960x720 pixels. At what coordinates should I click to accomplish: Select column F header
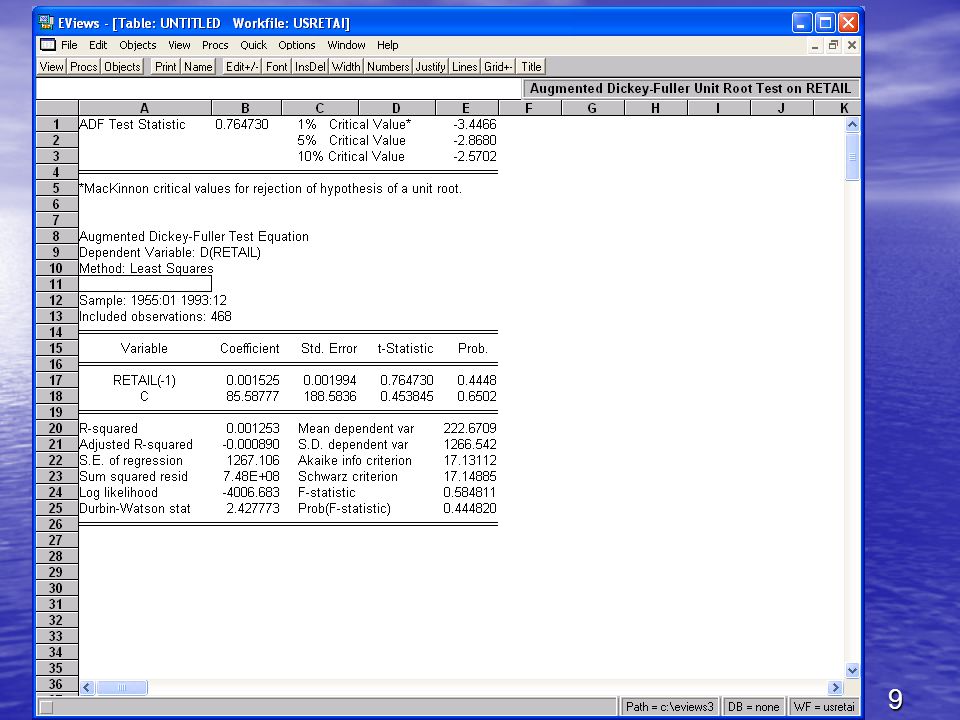pos(529,108)
